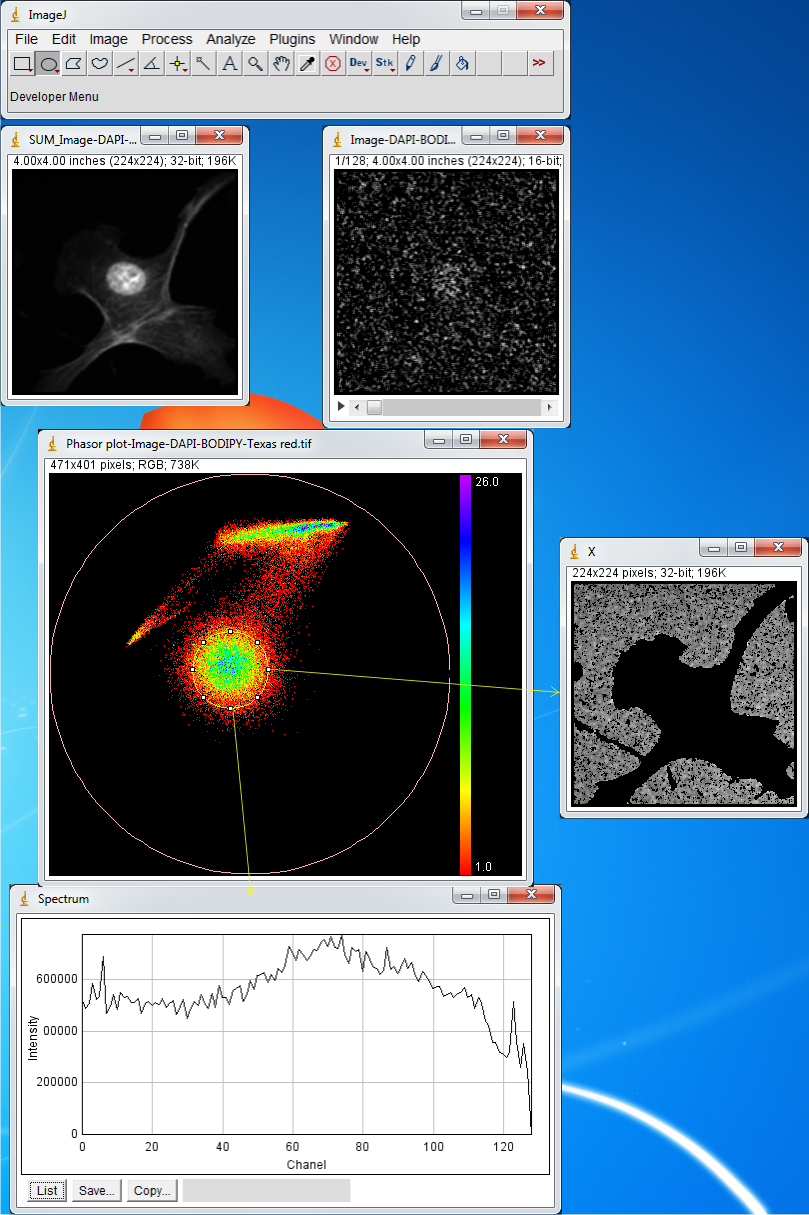Screen dimensions: 809x1215
Task: Select the Paintbrush tool
Action: pyautogui.click(x=437, y=64)
